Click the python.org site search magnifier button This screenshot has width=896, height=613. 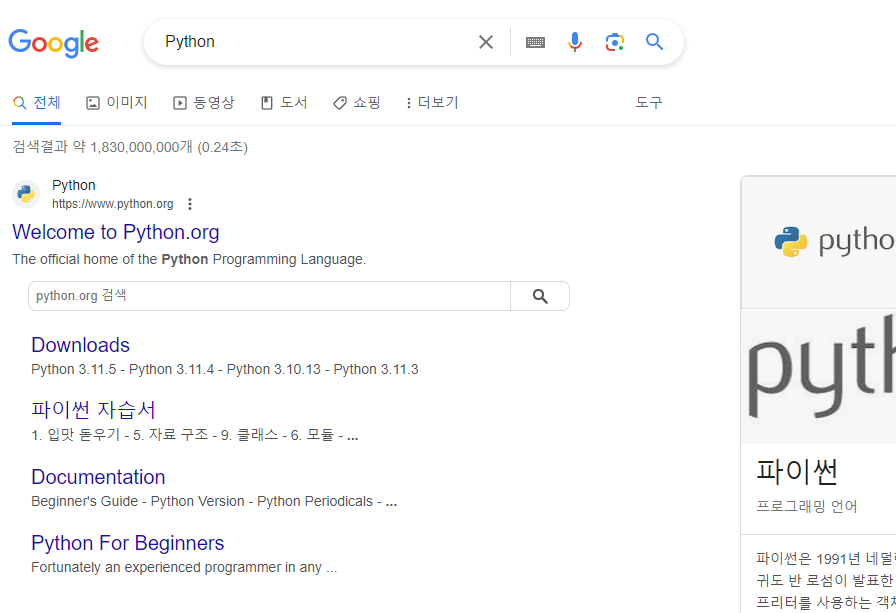pyautogui.click(x=540, y=296)
